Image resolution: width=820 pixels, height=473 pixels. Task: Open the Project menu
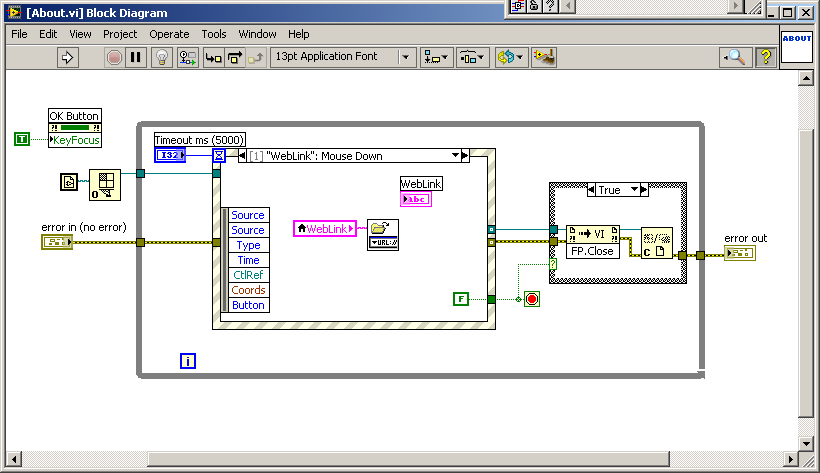point(120,34)
